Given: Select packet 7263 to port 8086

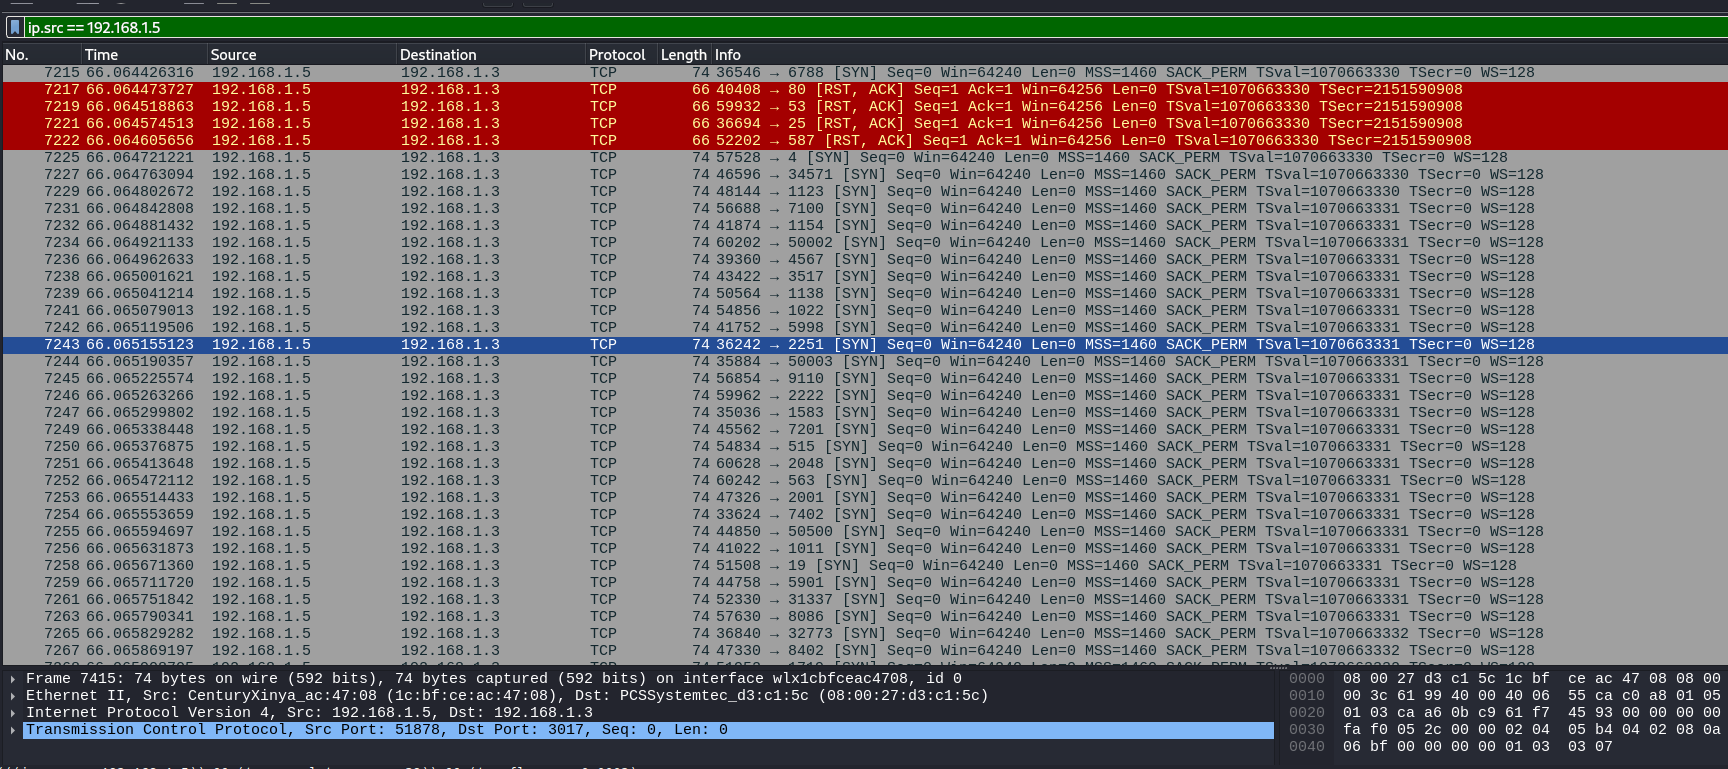Looking at the screenshot, I should (865, 617).
